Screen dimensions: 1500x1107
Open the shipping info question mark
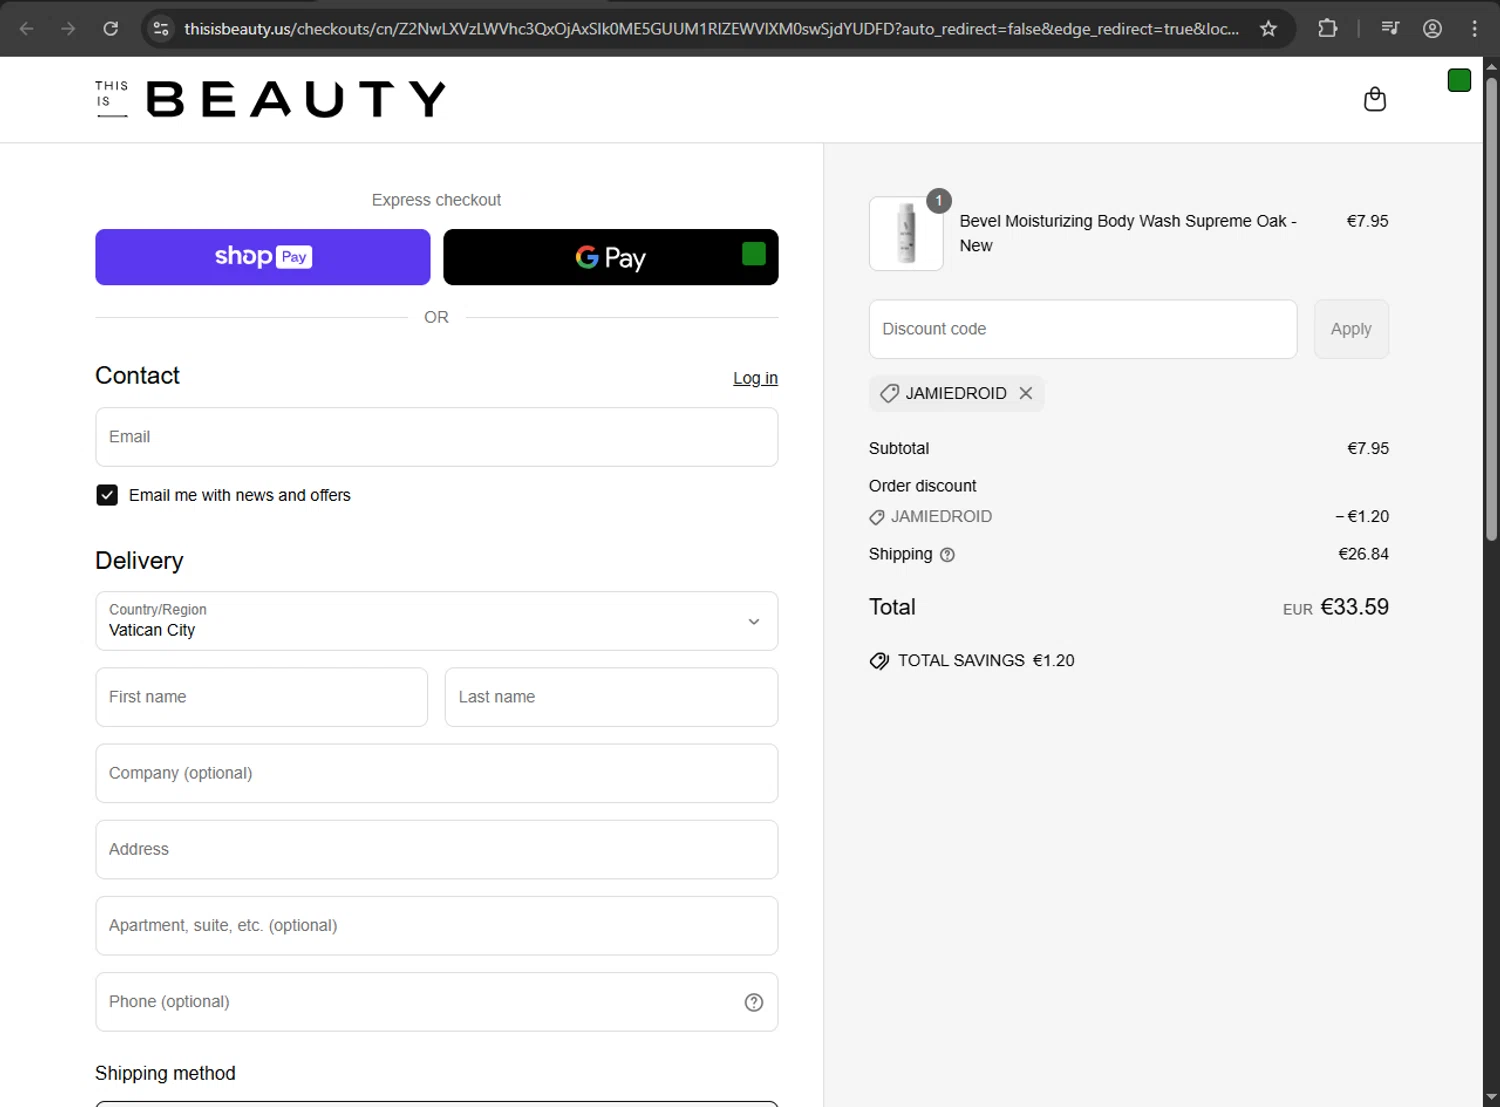(x=947, y=554)
